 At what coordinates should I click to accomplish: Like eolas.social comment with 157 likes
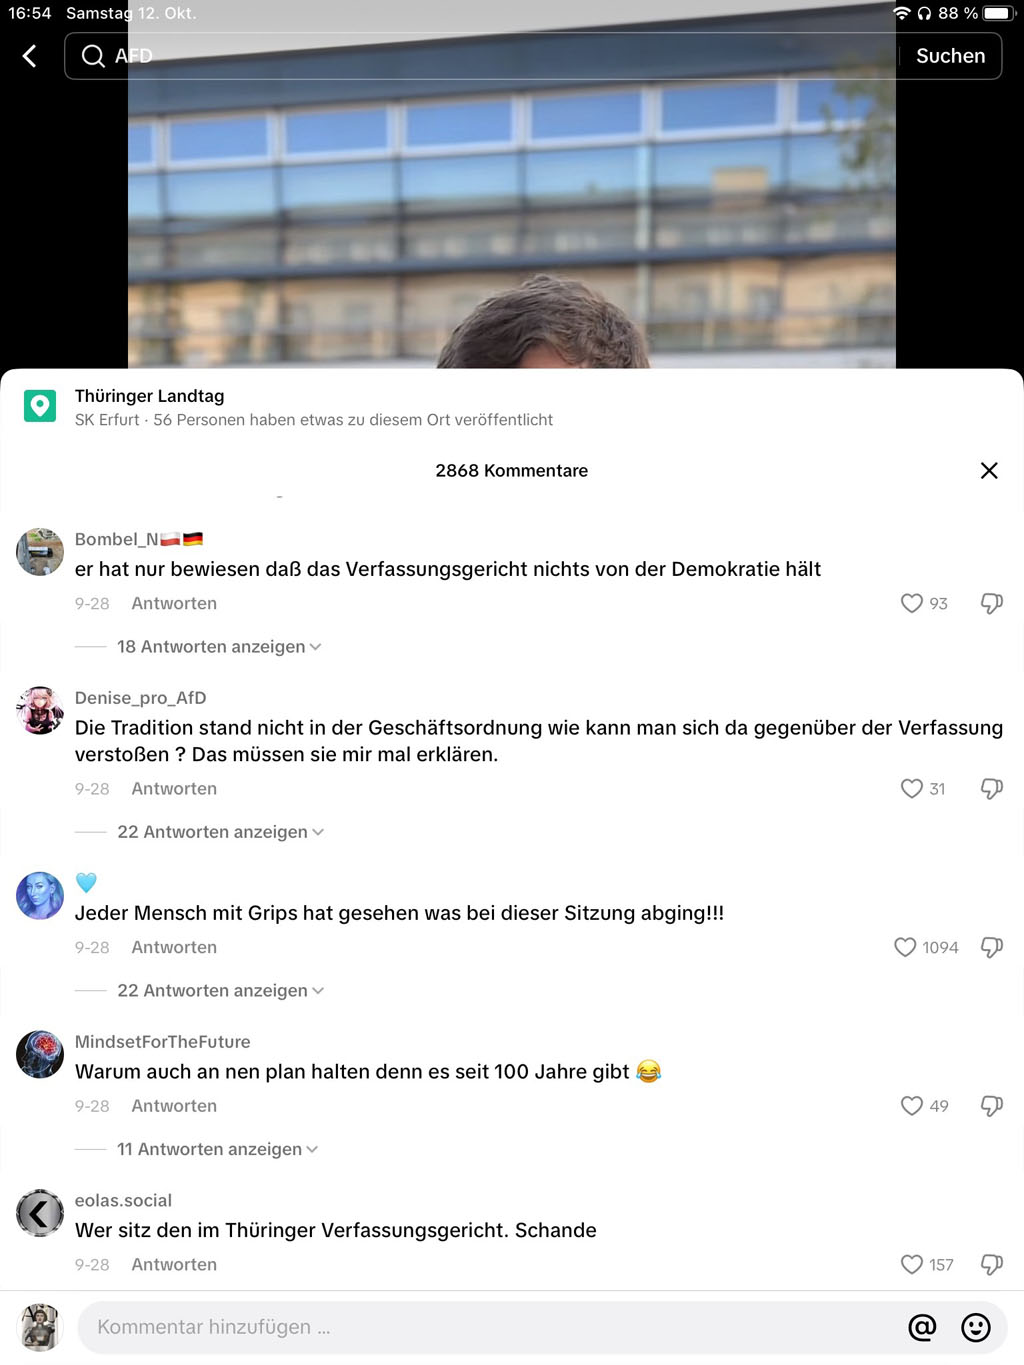(911, 1264)
